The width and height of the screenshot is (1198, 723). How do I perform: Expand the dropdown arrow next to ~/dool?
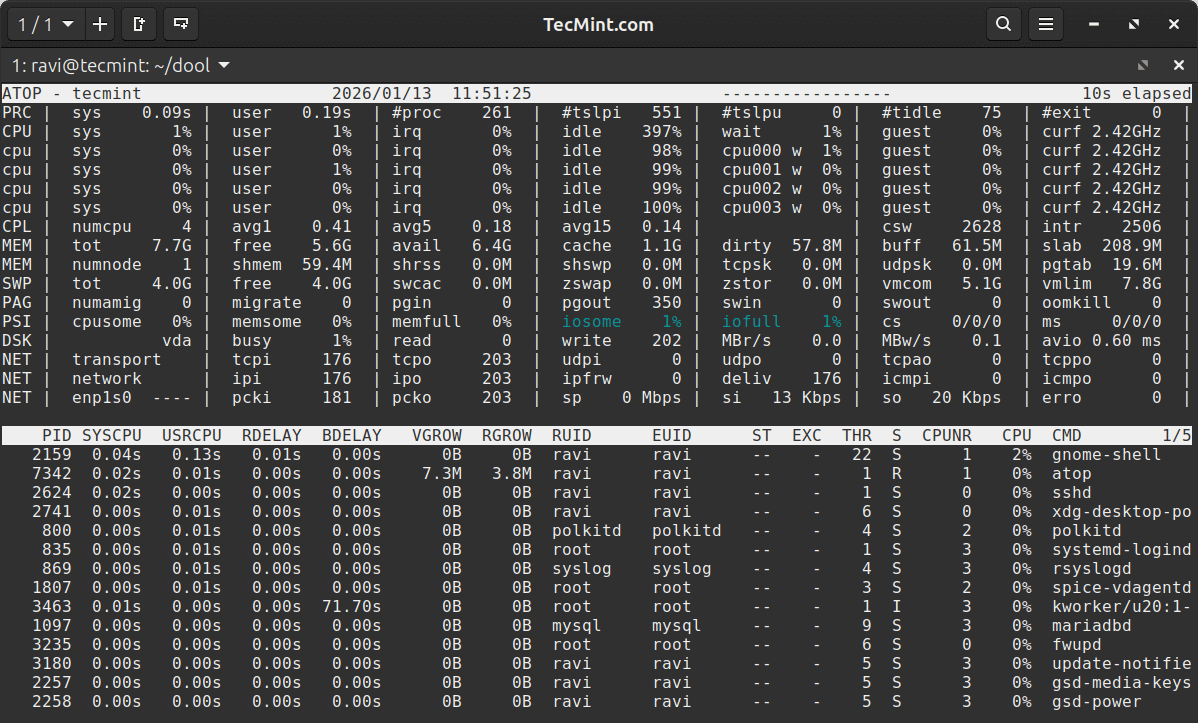coord(222,64)
